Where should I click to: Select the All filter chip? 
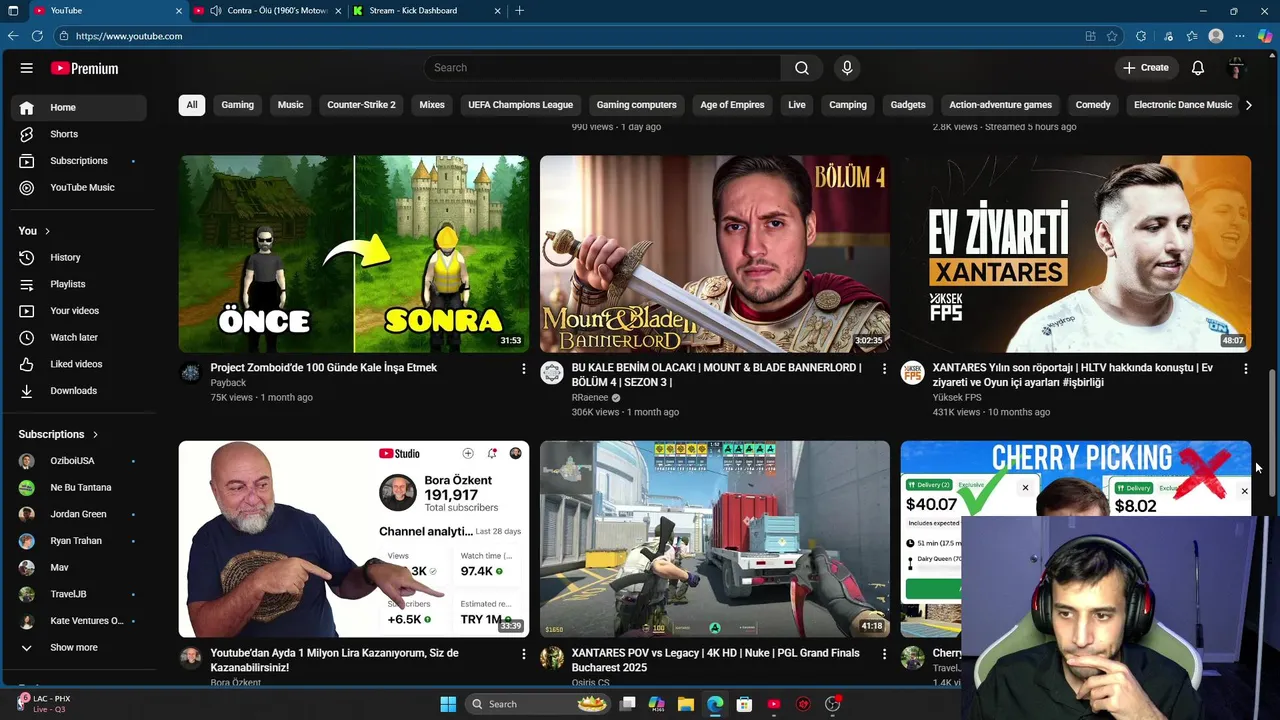click(192, 105)
